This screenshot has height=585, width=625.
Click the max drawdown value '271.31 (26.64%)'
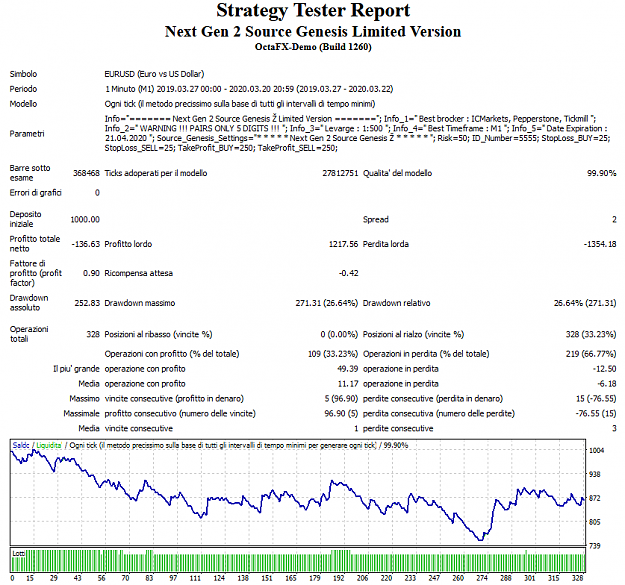[x=326, y=303]
